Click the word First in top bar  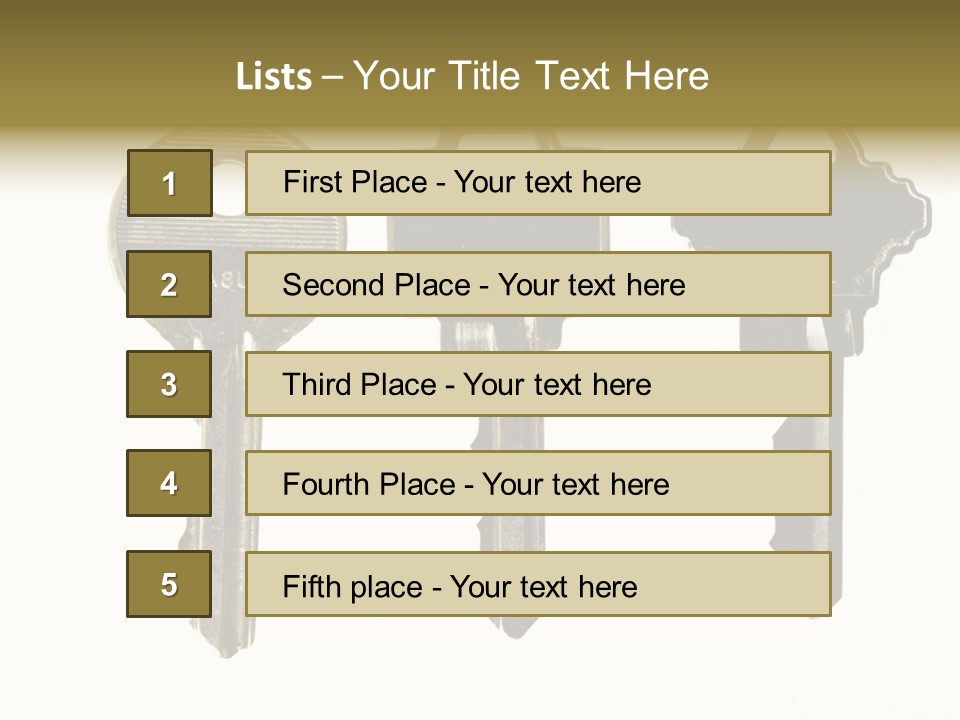click(x=309, y=182)
